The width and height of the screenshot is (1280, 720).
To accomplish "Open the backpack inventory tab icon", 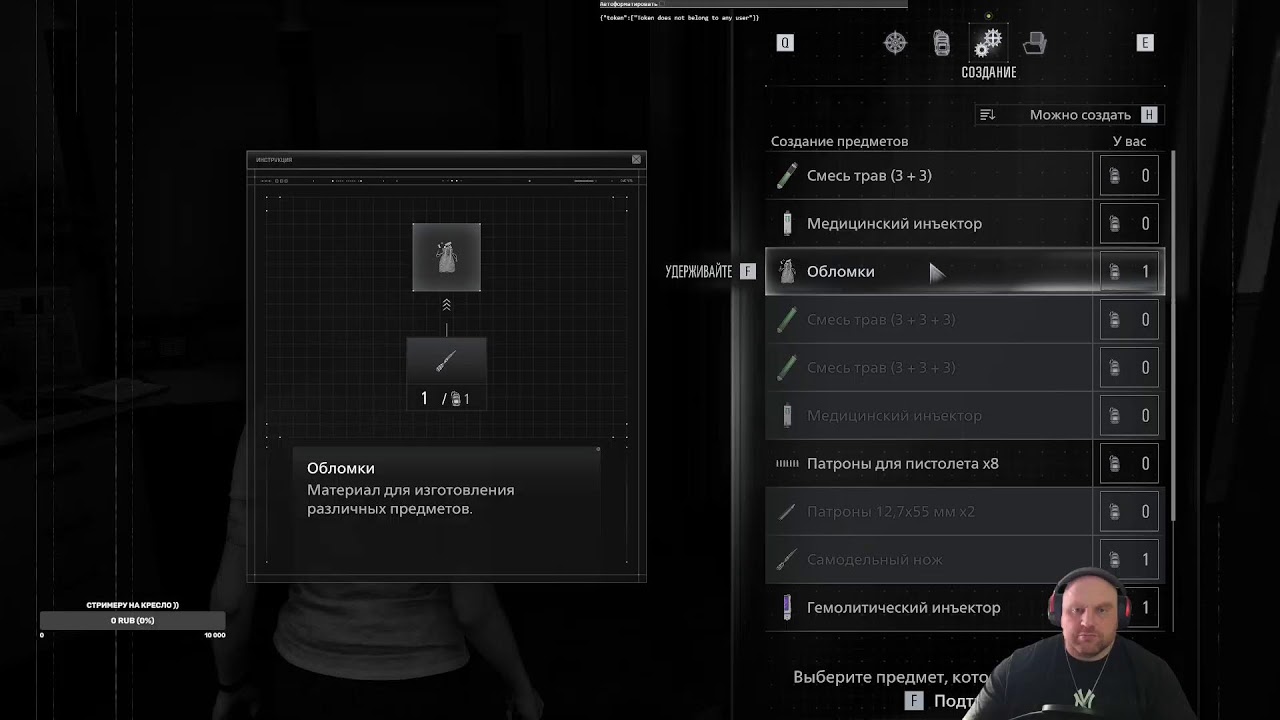I will (941, 43).
